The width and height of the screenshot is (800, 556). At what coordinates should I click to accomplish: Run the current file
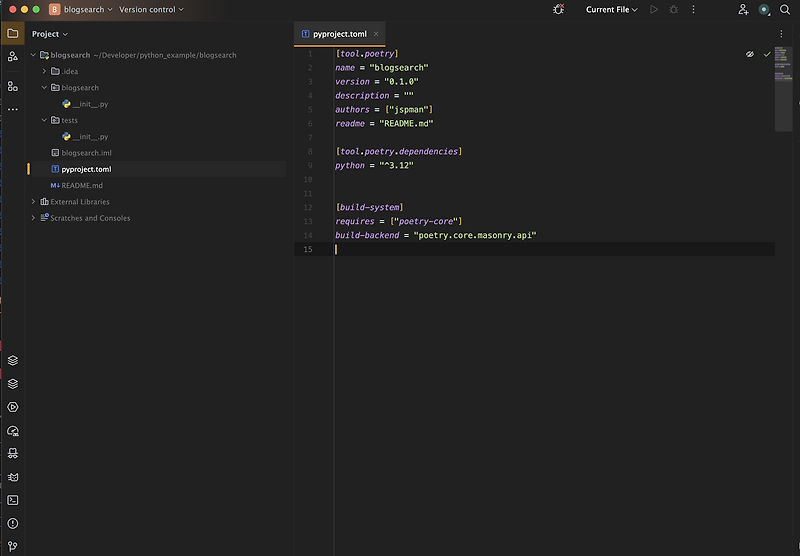tap(654, 9)
